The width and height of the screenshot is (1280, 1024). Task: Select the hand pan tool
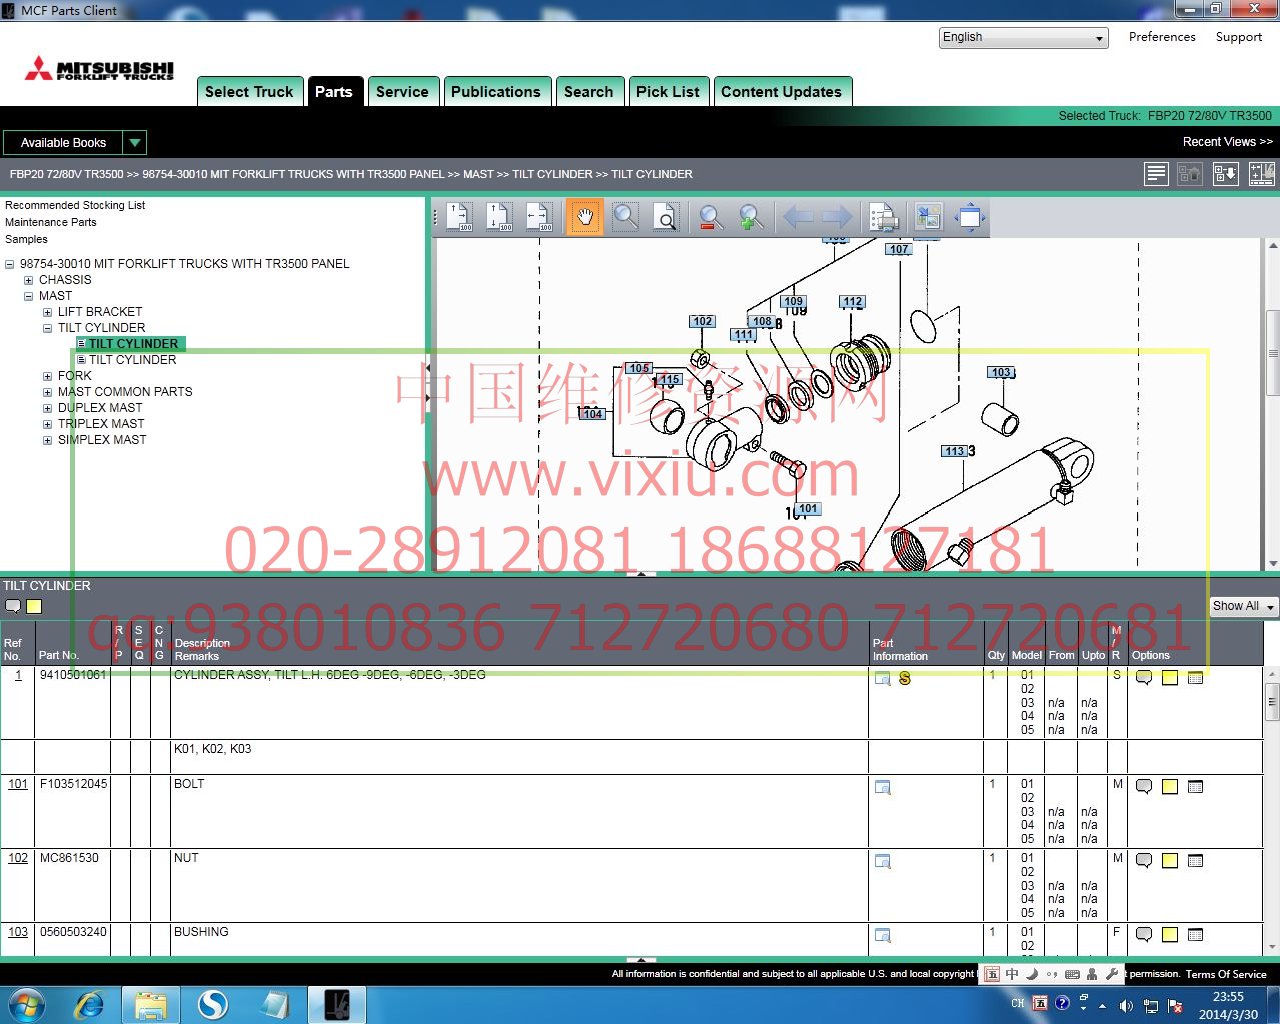(585, 217)
